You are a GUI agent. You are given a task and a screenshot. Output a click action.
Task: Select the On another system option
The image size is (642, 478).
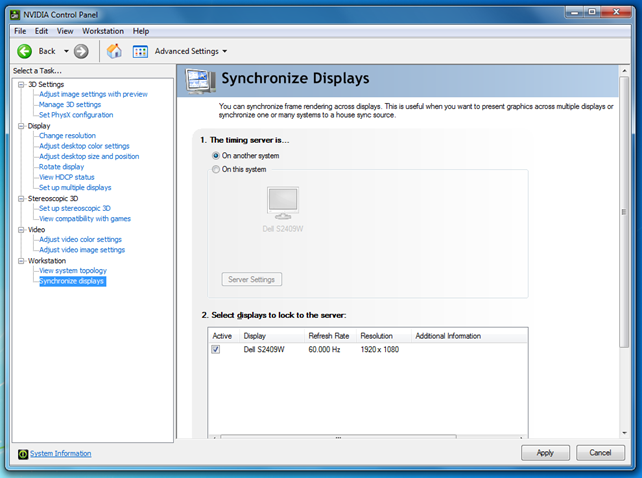pyautogui.click(x=216, y=156)
